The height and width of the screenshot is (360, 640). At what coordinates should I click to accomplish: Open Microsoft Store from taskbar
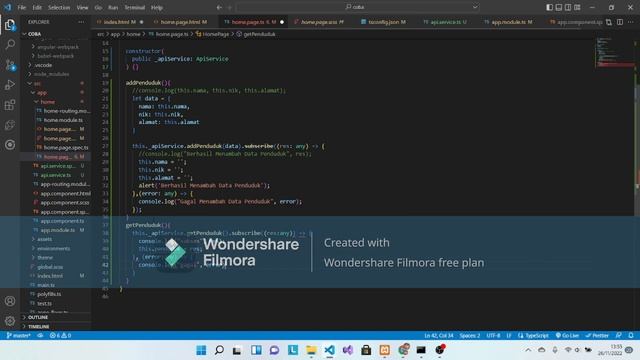pos(366,350)
